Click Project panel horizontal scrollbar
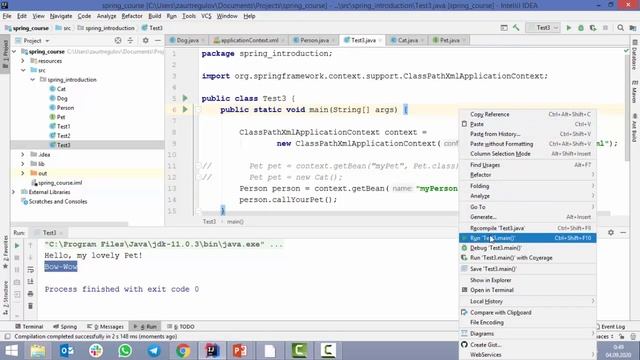This screenshot has height=360, width=640. click(x=69, y=224)
